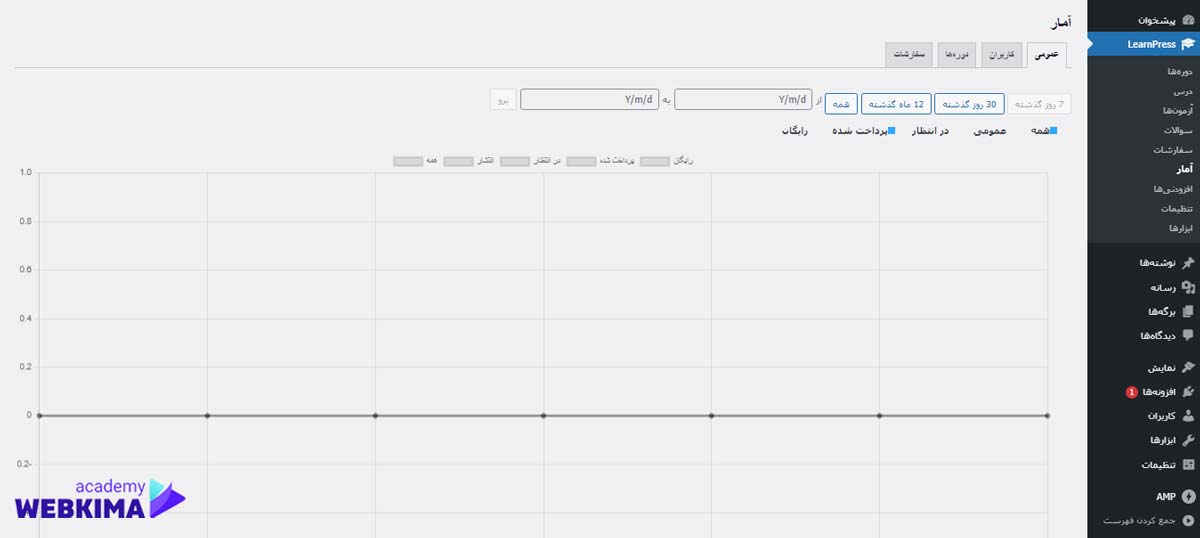The width and height of the screenshot is (1200, 538).
Task: Select the عمومی order status filter
Action: (990, 131)
